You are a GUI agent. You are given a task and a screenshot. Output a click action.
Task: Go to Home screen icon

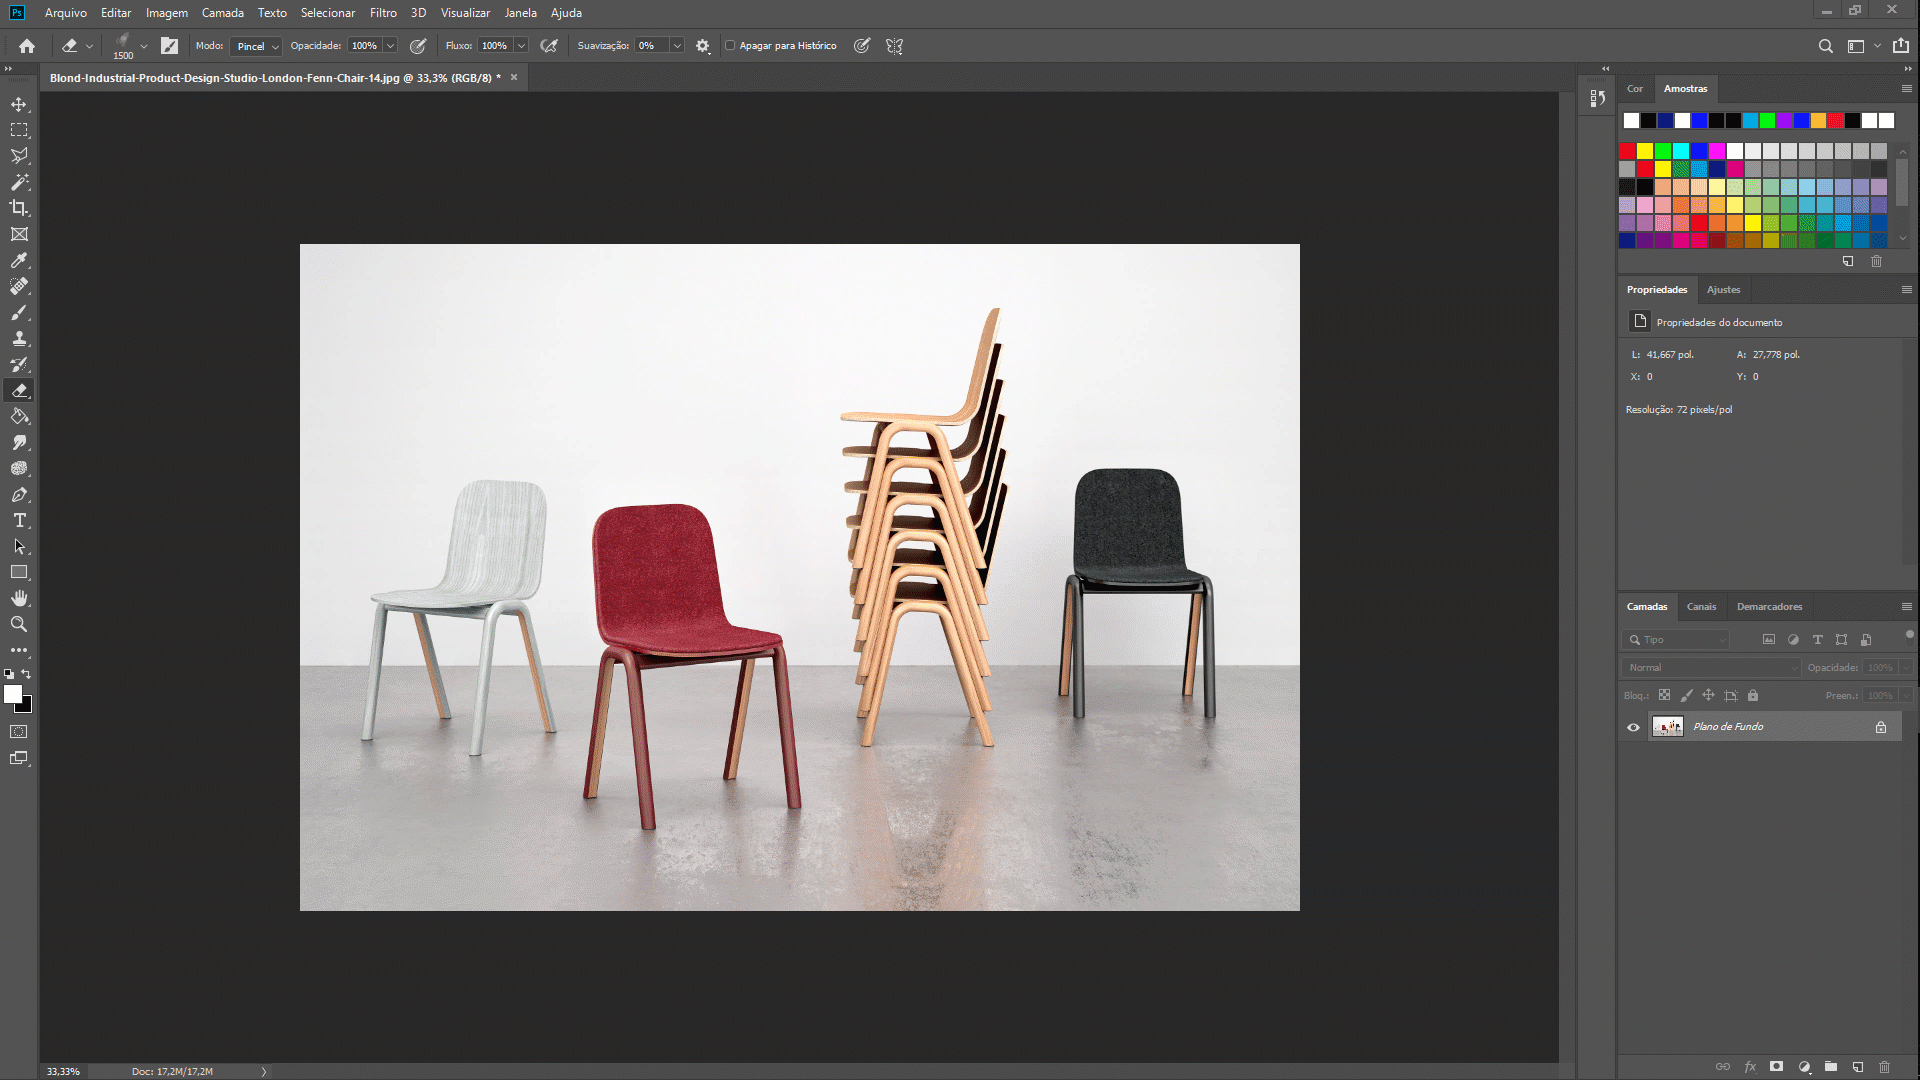click(x=27, y=46)
